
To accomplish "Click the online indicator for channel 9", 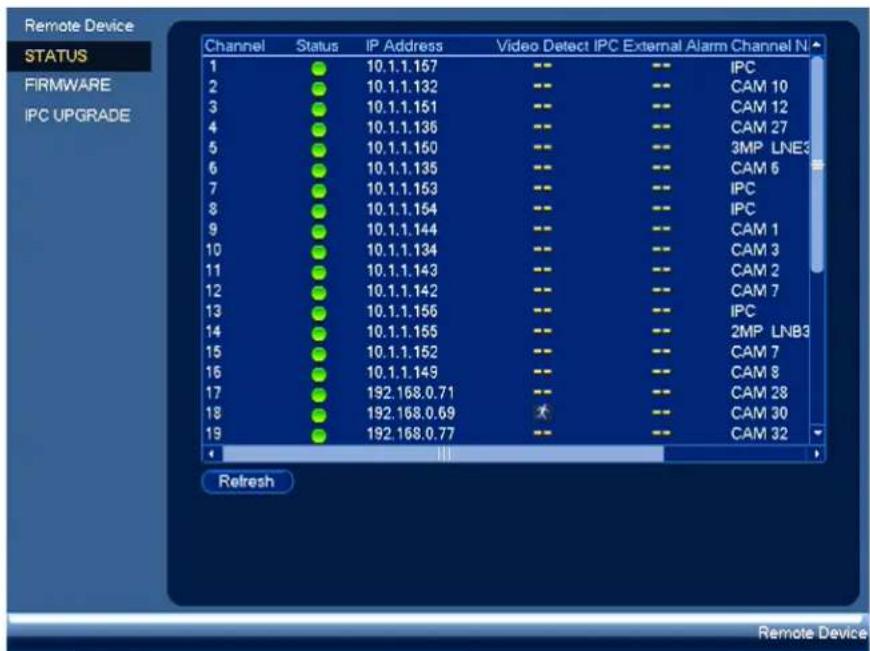I will [319, 232].
